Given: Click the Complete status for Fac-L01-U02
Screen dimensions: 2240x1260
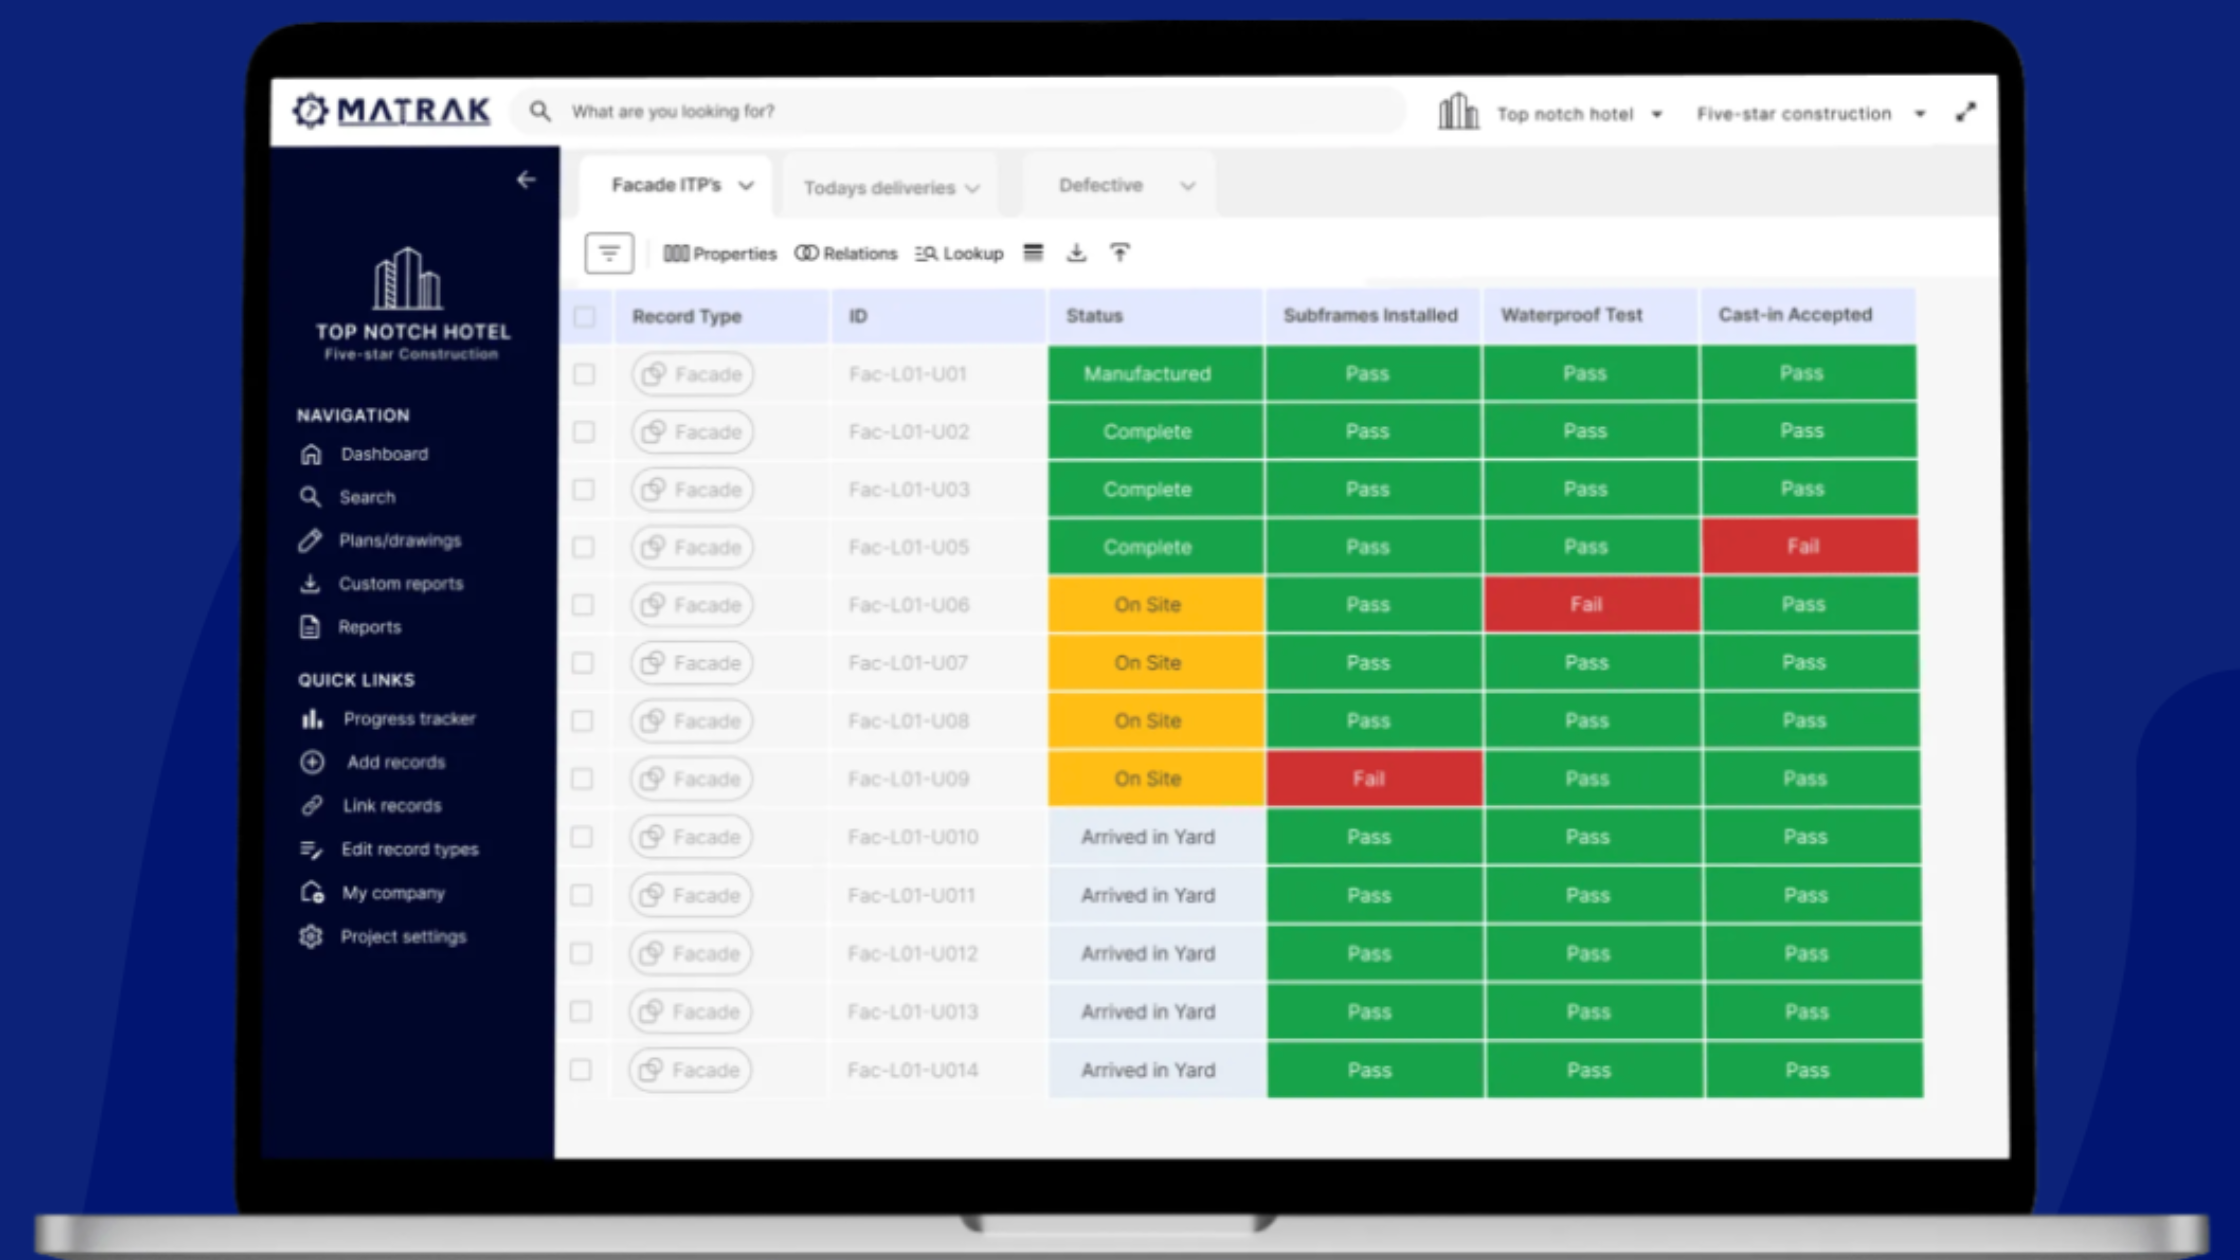Looking at the screenshot, I should click(1156, 432).
